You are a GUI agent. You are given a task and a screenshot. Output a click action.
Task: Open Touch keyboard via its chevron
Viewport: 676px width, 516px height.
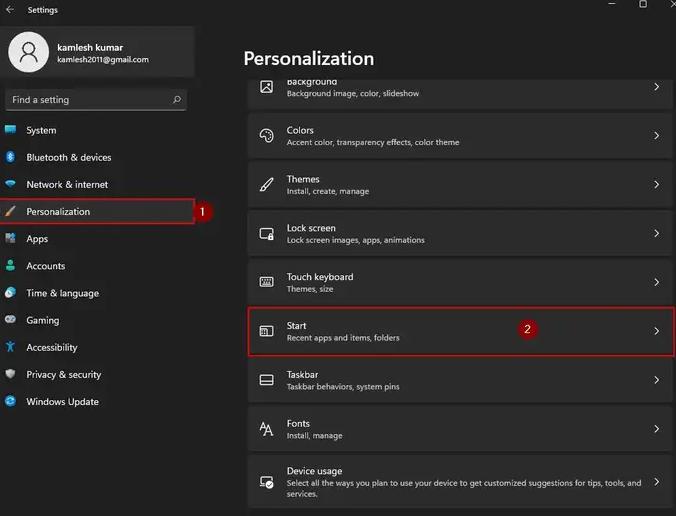pos(656,282)
